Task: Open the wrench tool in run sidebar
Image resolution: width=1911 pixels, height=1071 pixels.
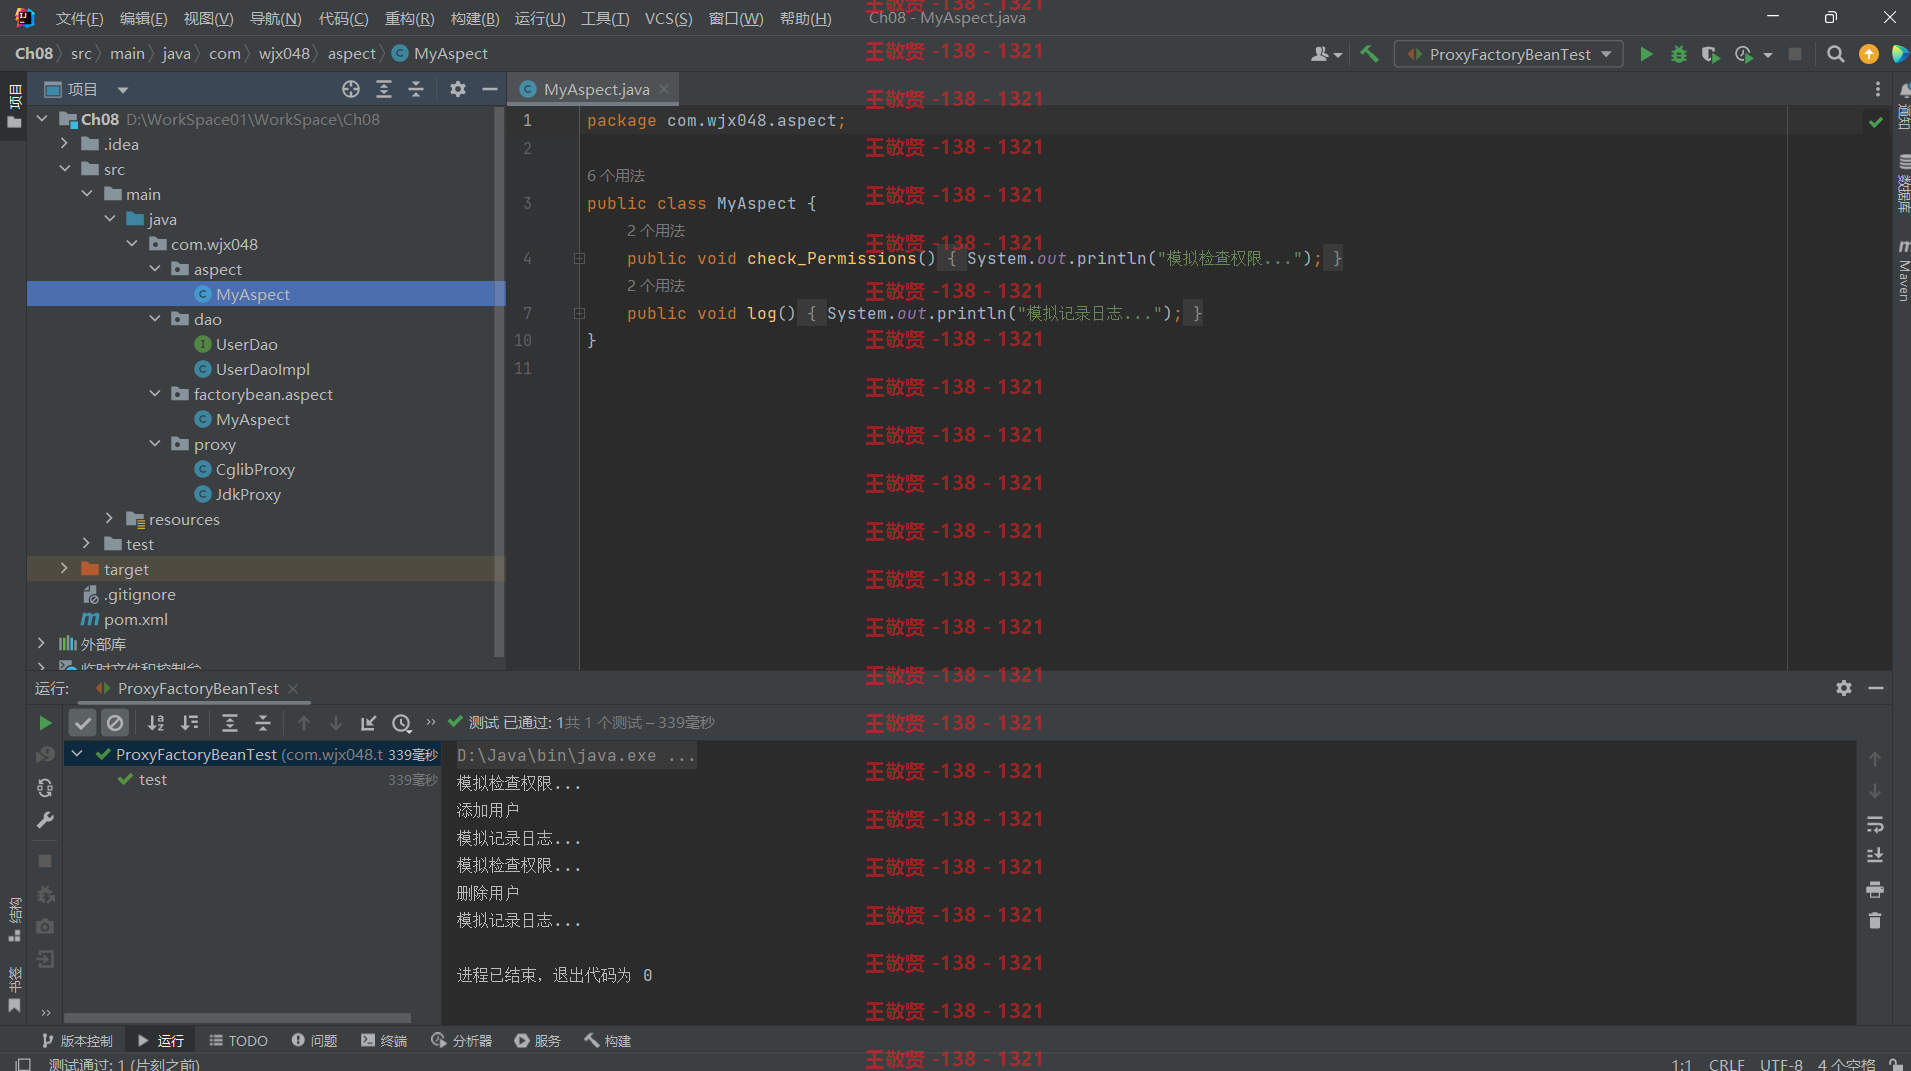Action: click(x=45, y=820)
